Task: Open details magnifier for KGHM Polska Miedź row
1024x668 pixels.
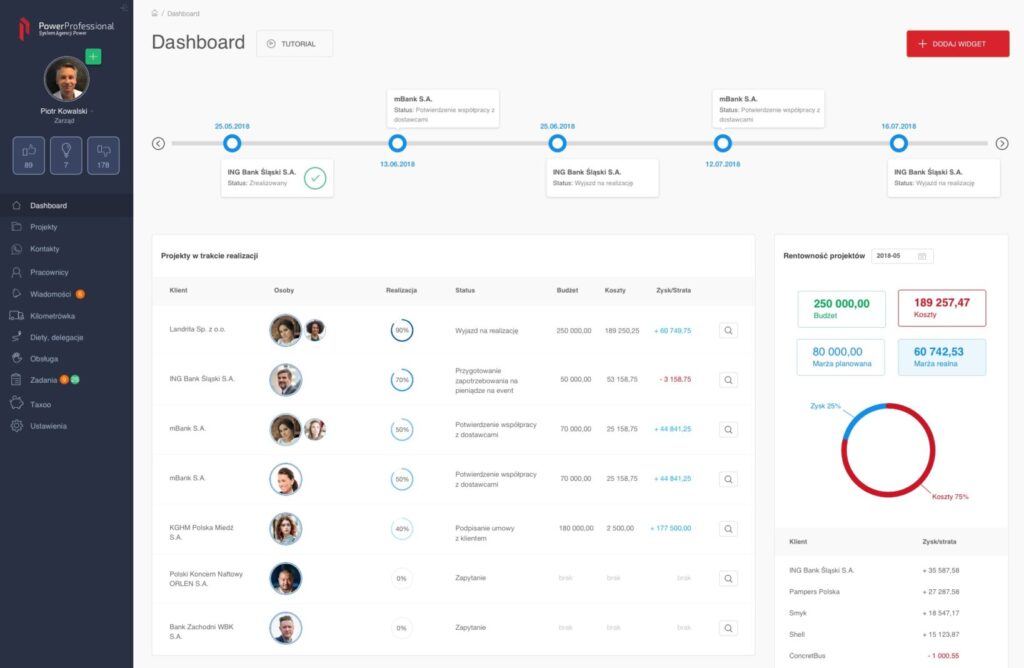Action: [728, 529]
